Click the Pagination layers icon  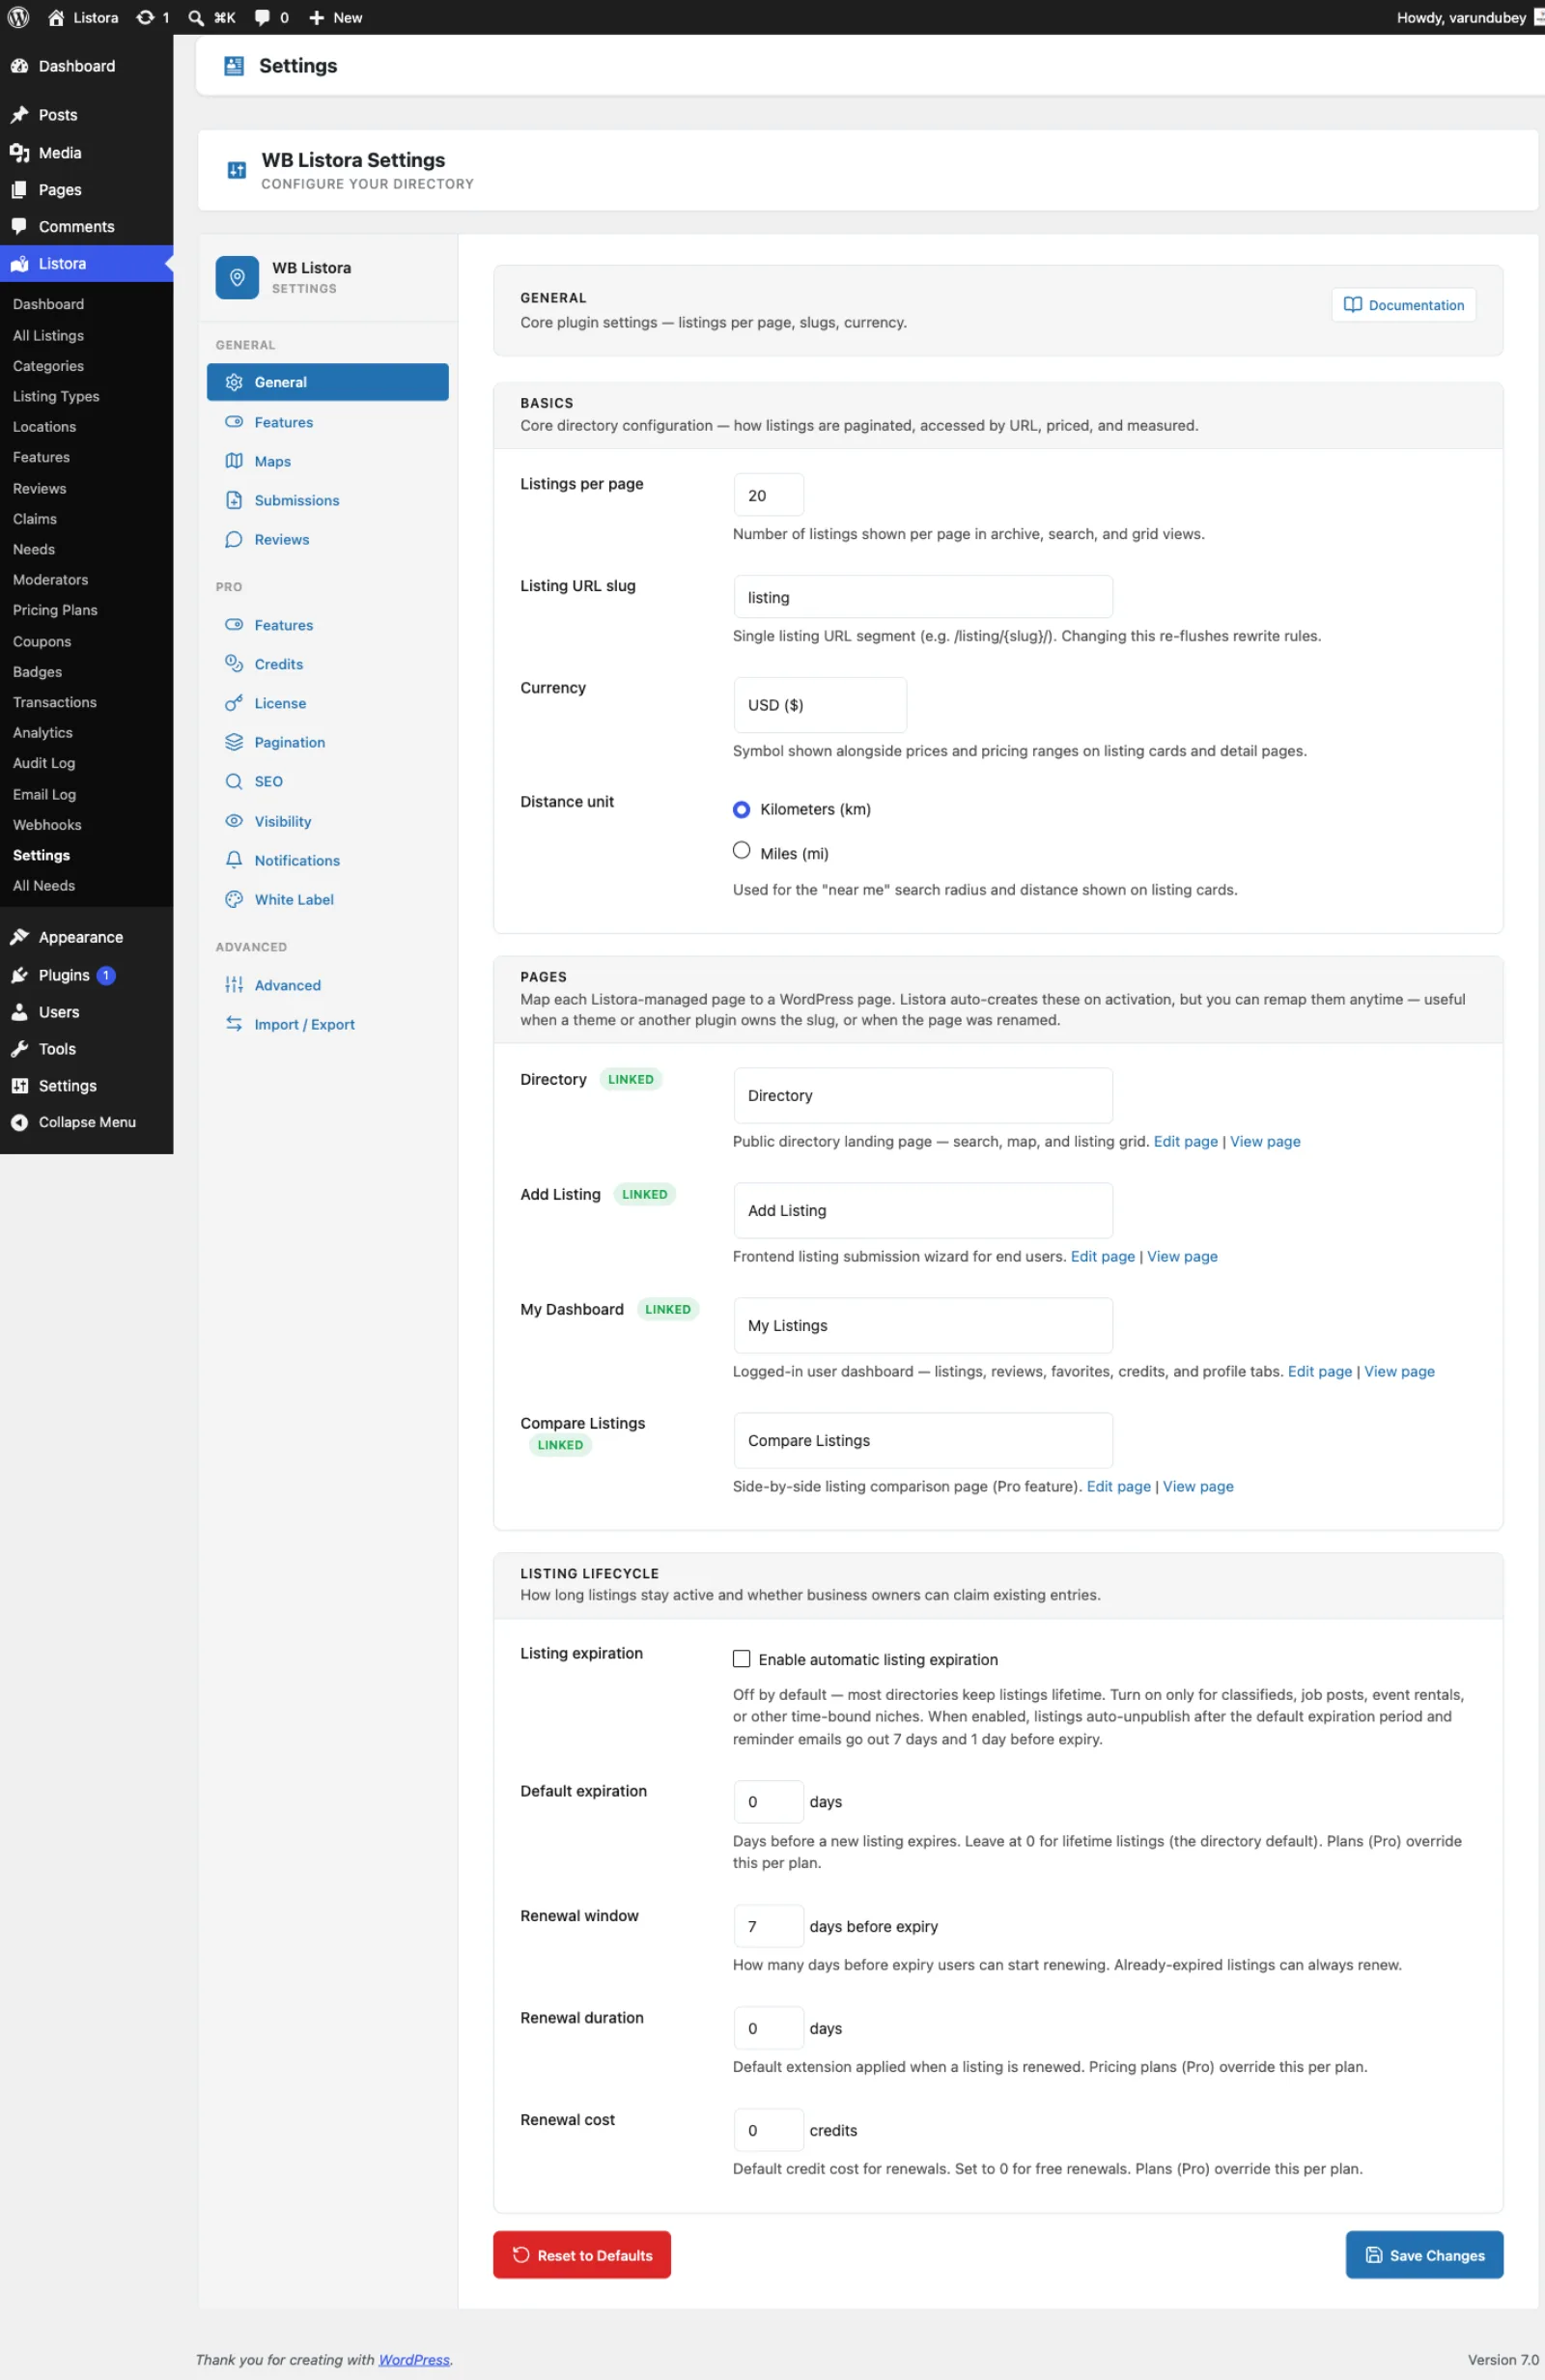click(234, 742)
